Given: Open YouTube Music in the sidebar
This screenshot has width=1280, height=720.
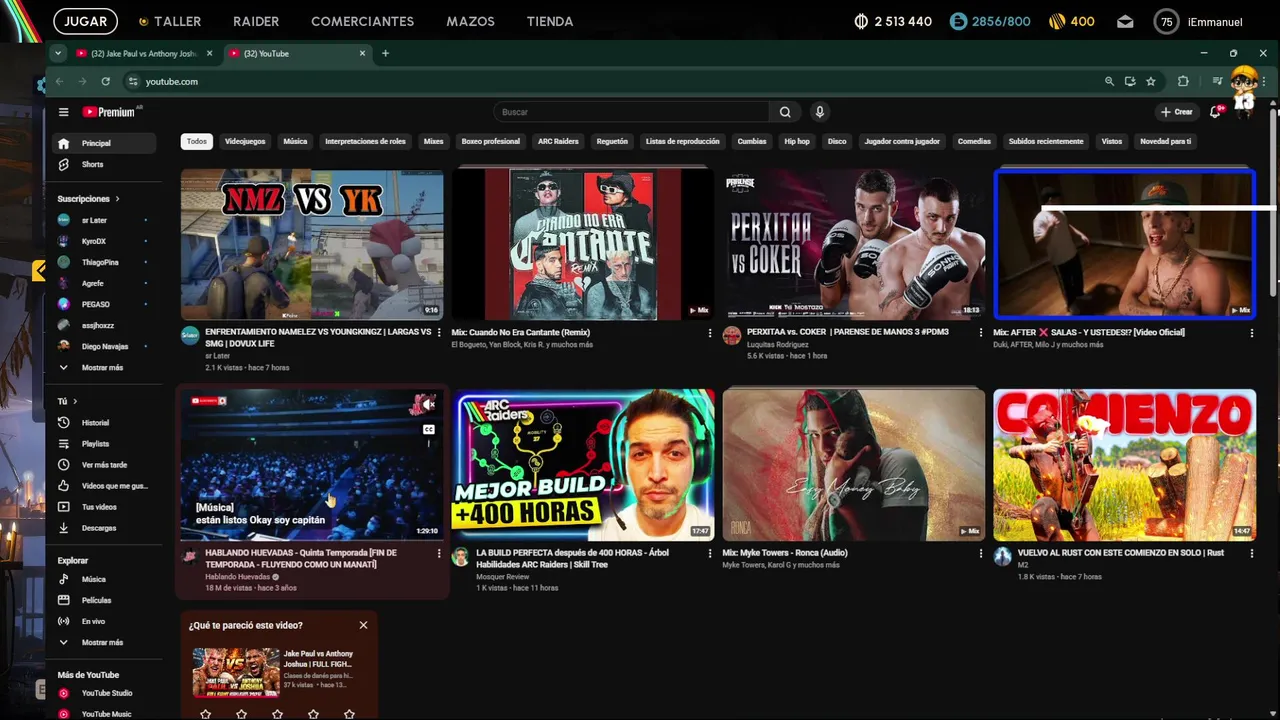Looking at the screenshot, I should [x=104, y=714].
